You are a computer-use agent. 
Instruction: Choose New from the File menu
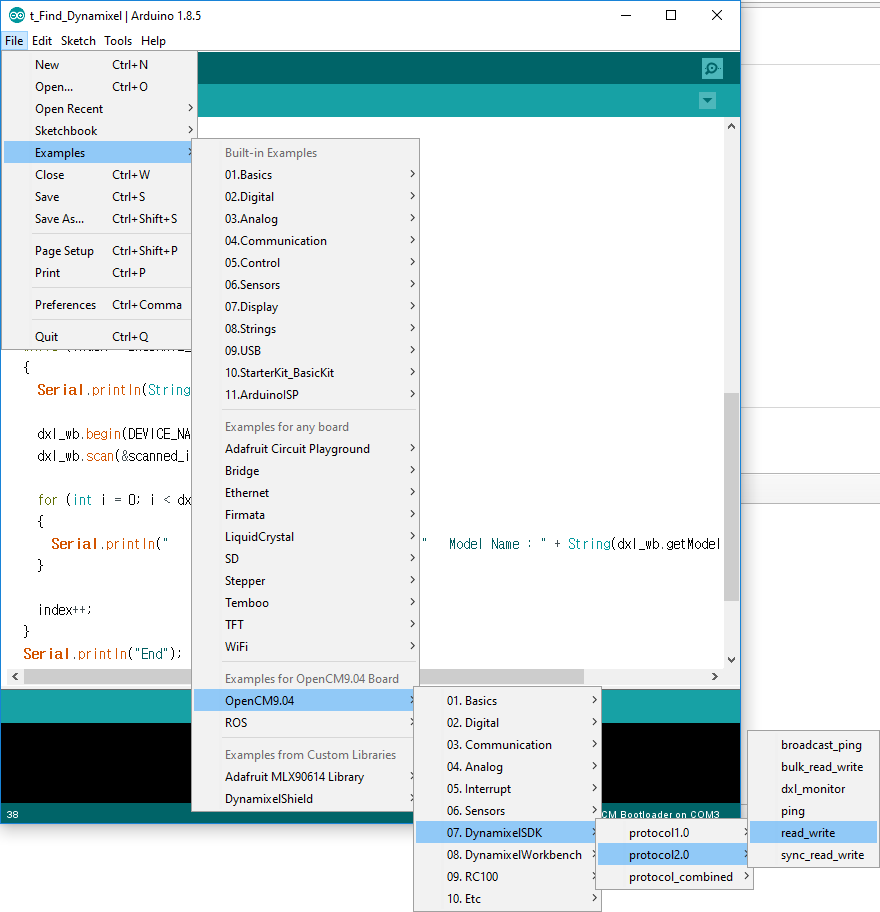tap(100, 65)
